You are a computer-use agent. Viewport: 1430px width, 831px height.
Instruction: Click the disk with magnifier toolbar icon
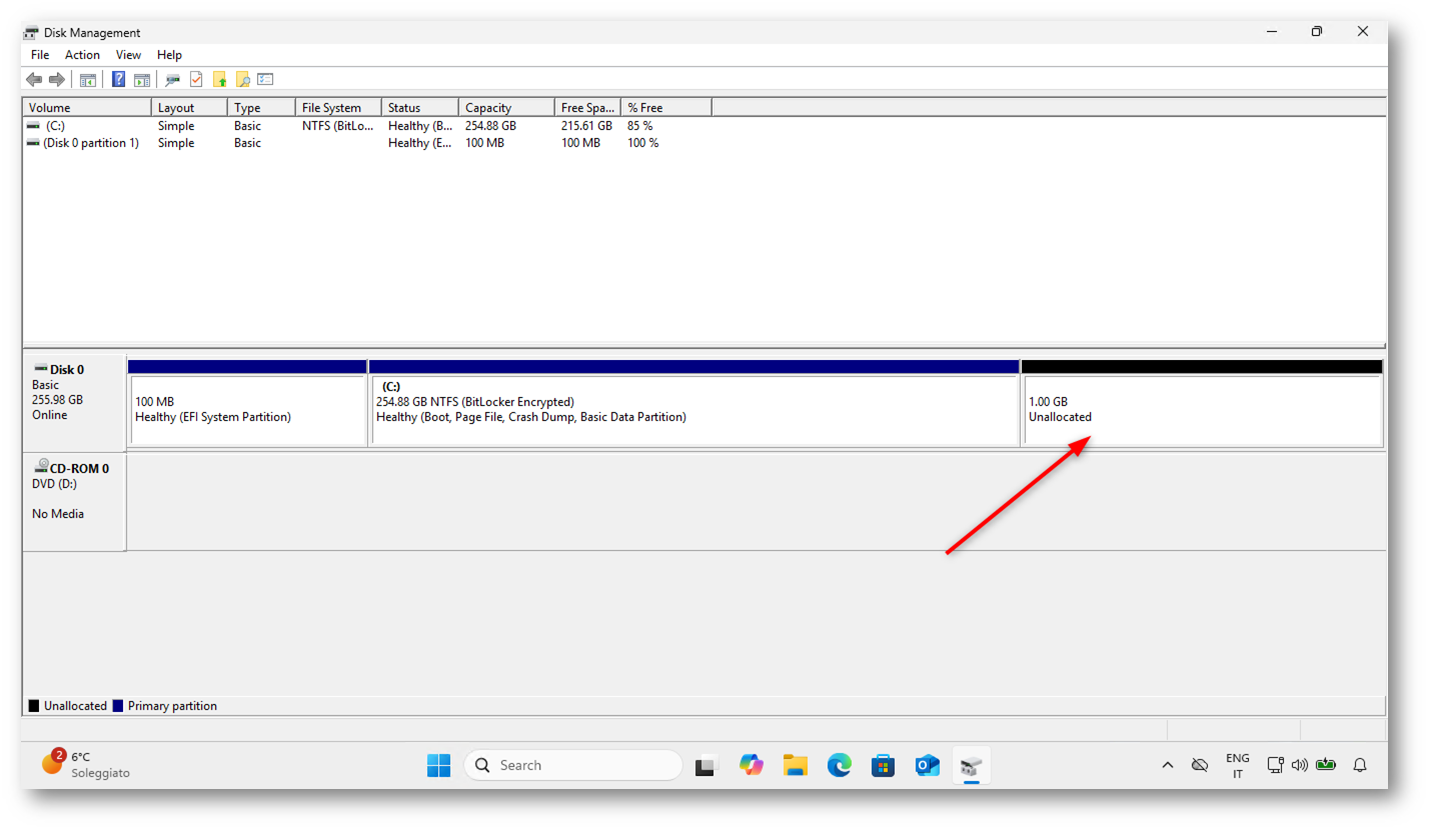[173, 80]
